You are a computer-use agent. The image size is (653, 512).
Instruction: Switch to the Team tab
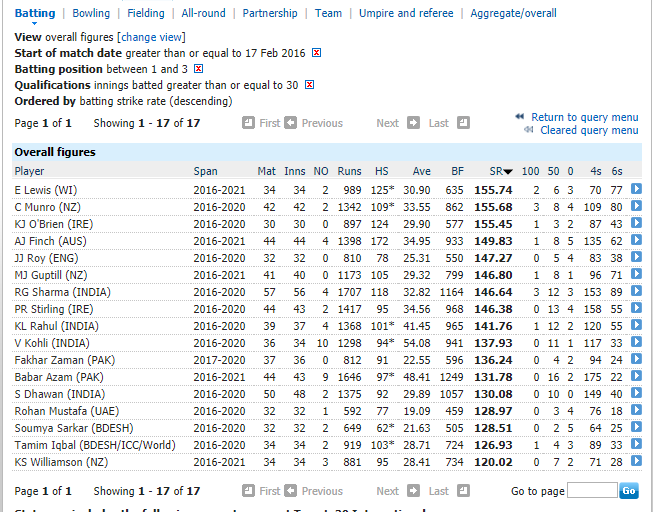(x=328, y=13)
